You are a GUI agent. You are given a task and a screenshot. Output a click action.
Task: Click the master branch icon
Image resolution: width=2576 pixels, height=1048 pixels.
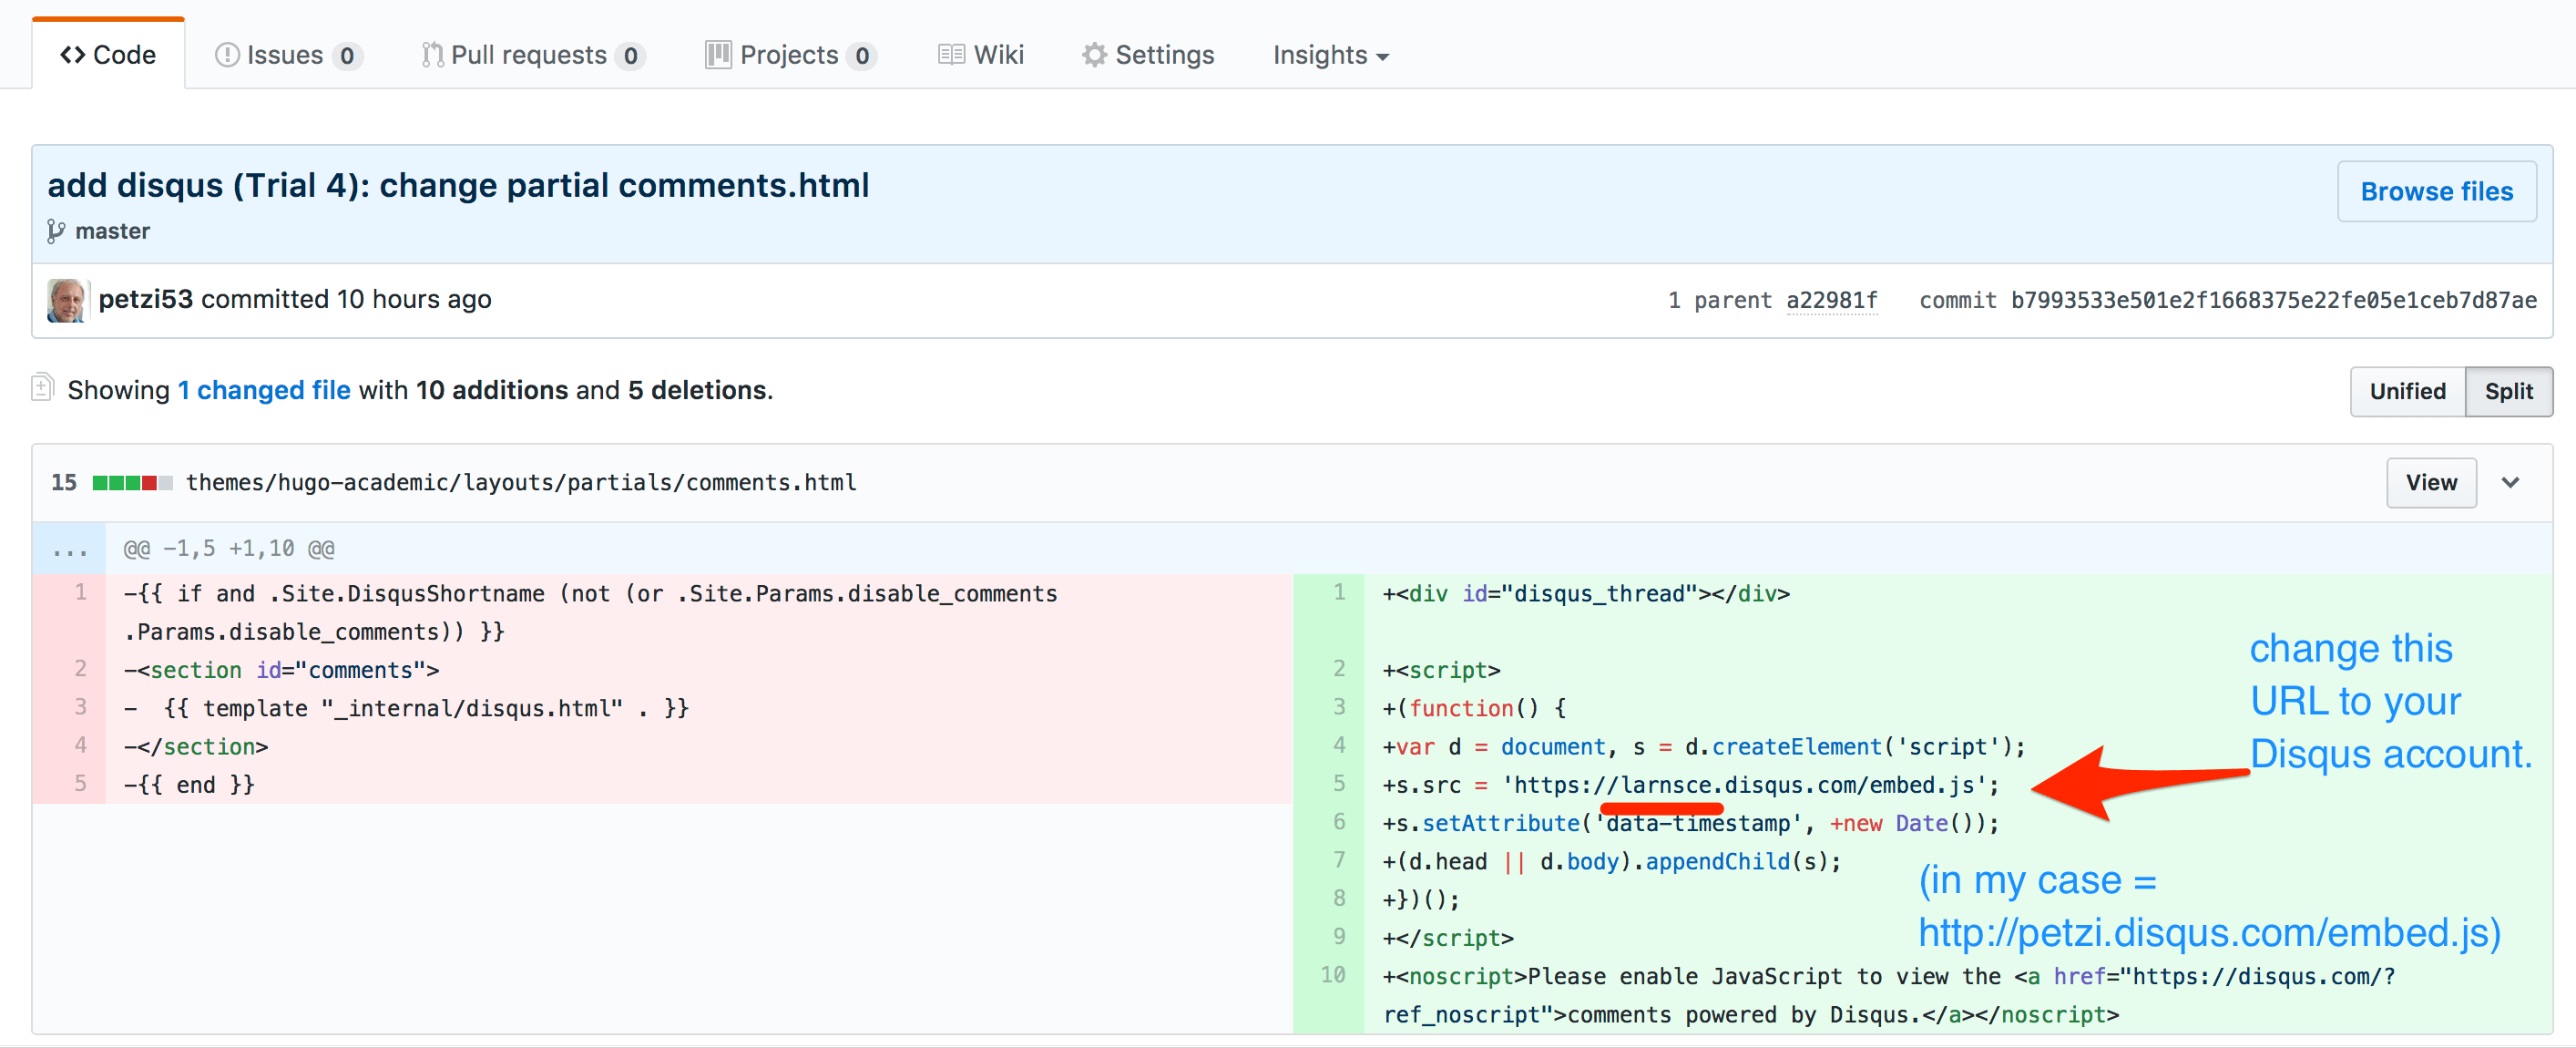coord(56,231)
